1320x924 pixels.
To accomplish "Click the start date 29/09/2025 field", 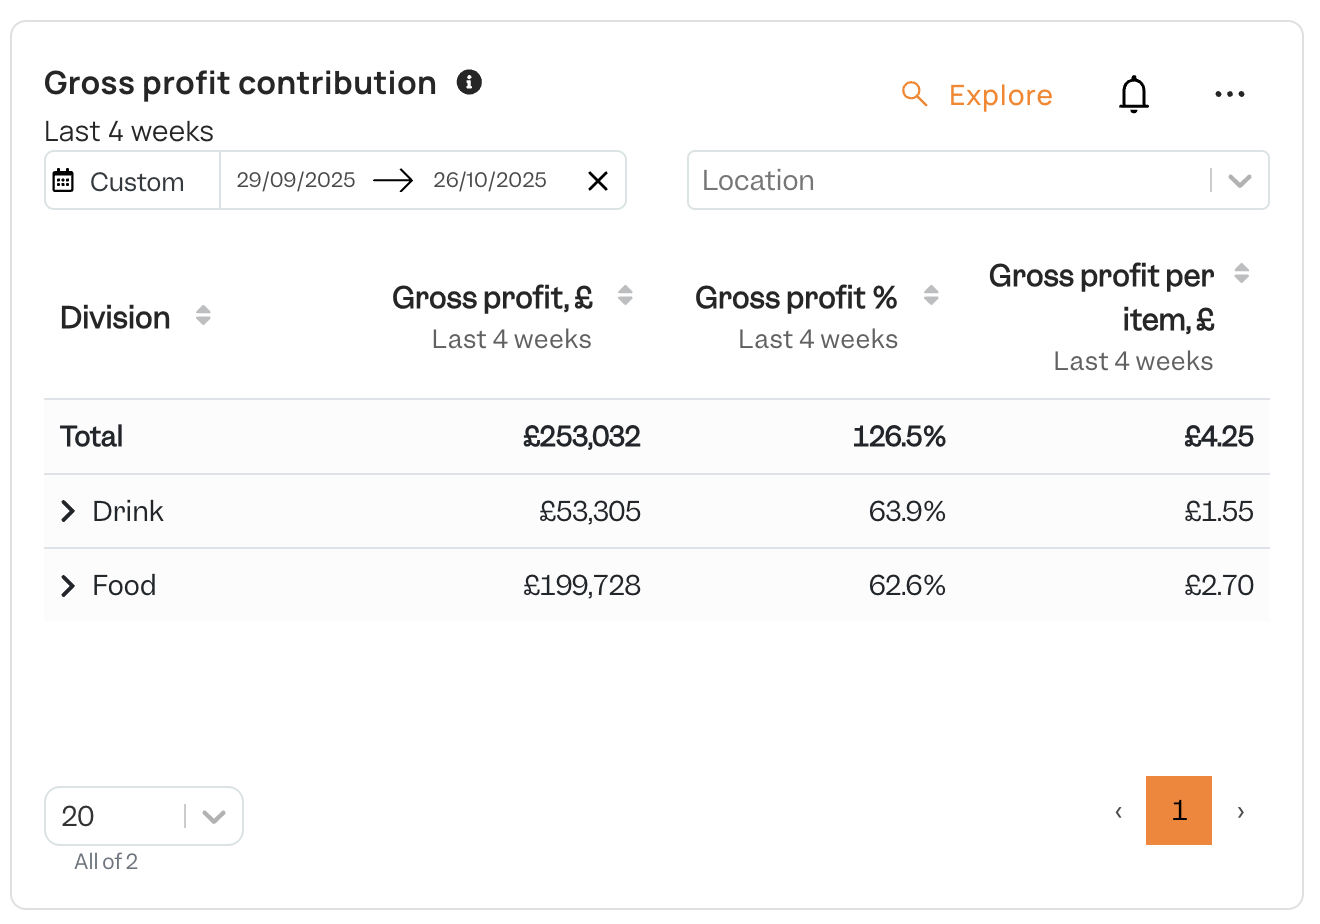I will (296, 180).
